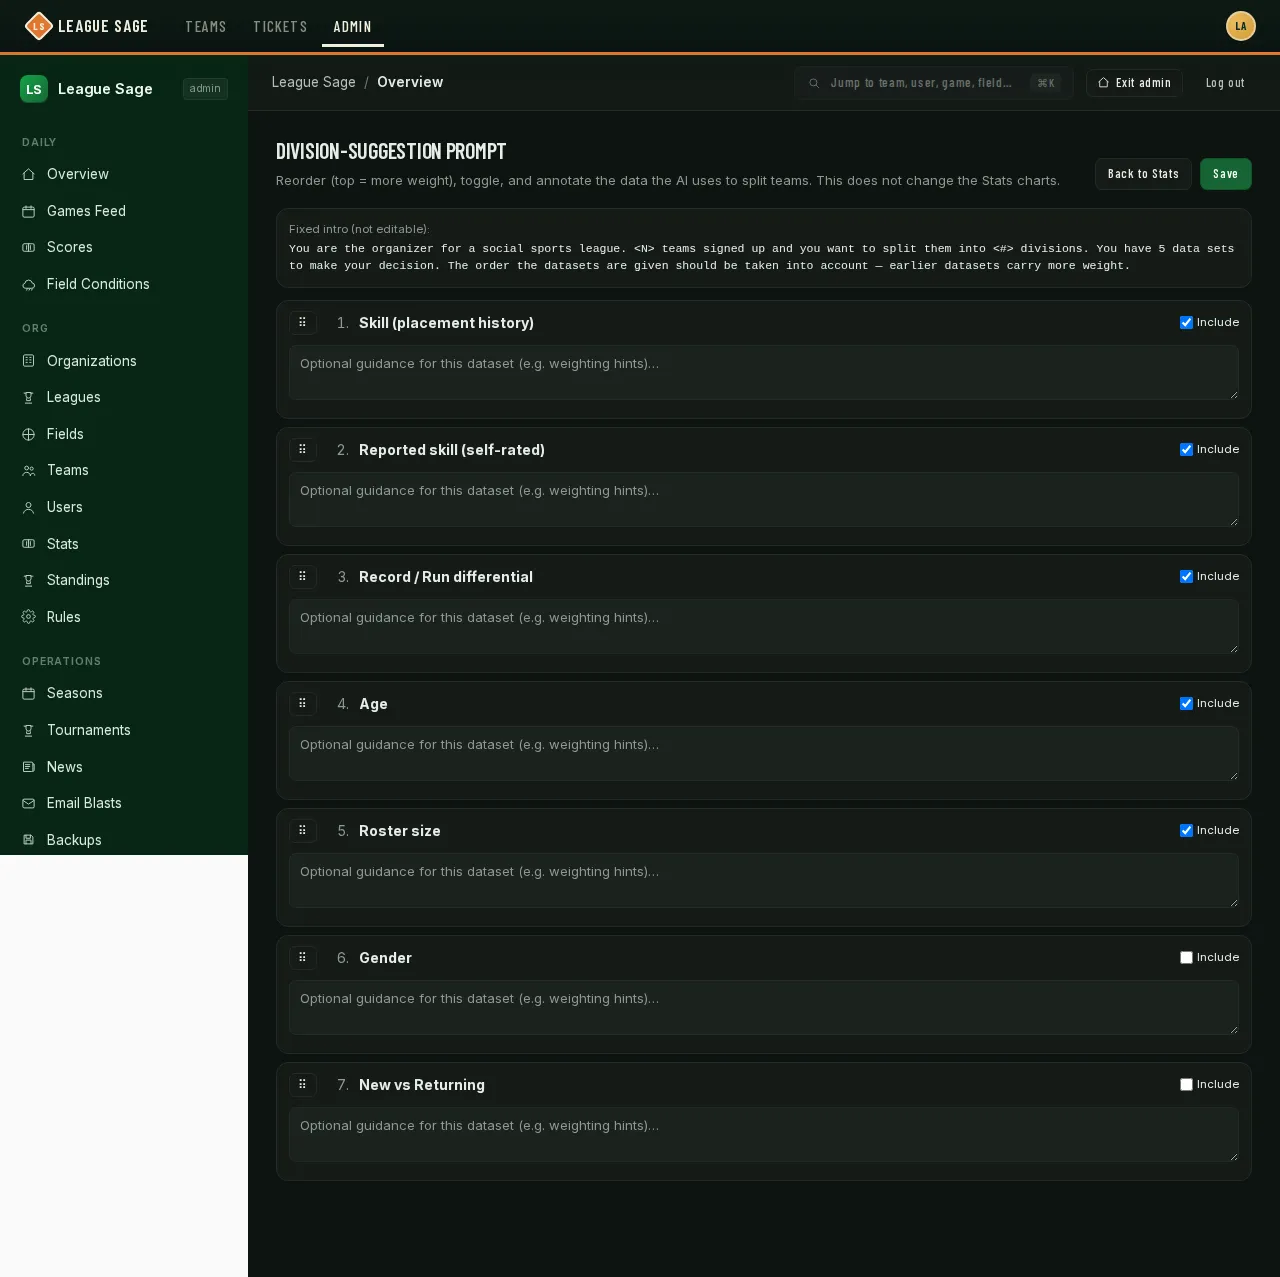Click the Email Blasts envelope icon
Viewport: 1280px width, 1277px height.
[x=29, y=803]
